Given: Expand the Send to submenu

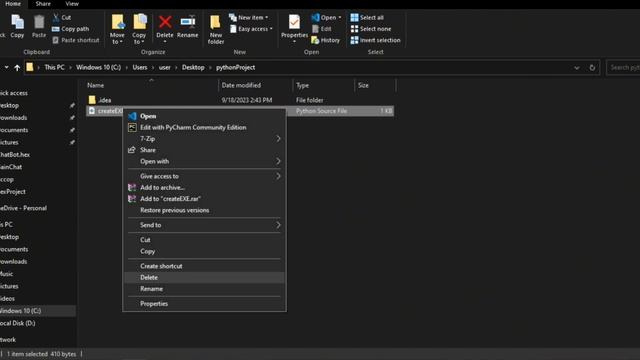Looking at the screenshot, I should click(x=204, y=225).
